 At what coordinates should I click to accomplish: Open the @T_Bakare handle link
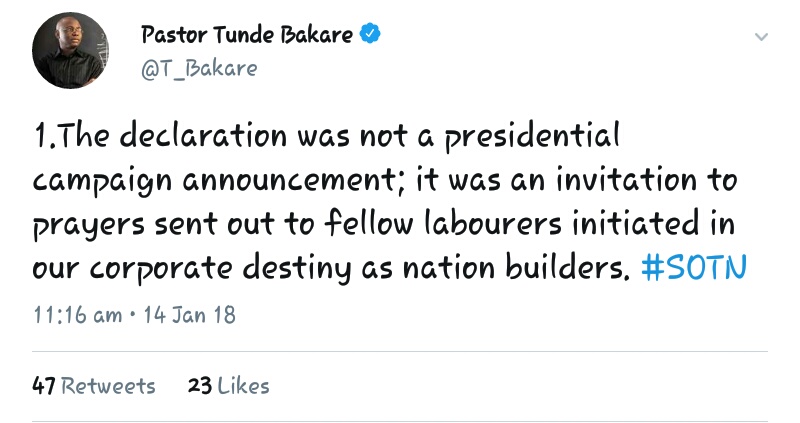(x=199, y=68)
